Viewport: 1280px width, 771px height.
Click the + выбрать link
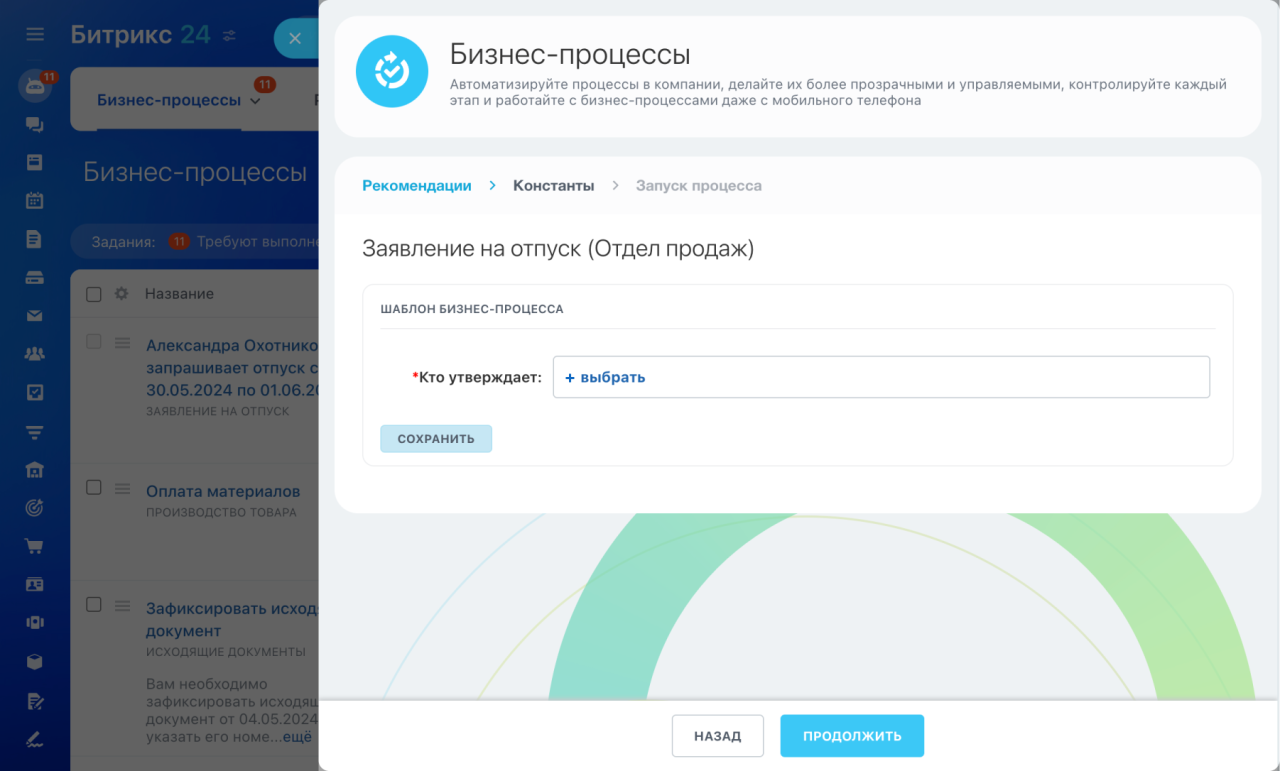point(605,377)
